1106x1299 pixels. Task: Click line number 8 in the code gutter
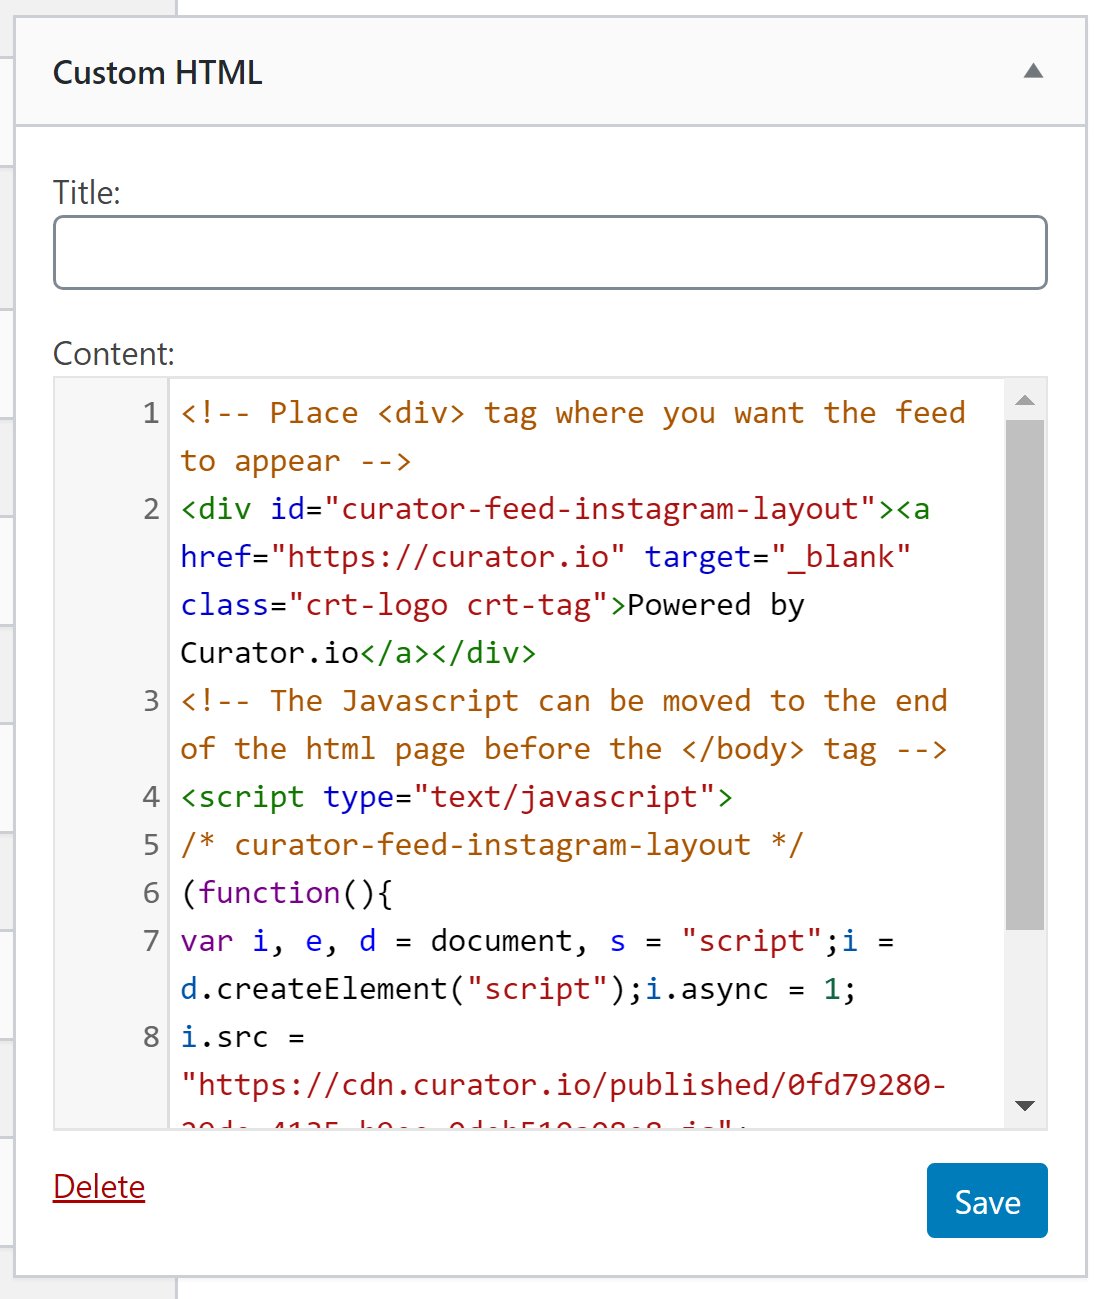148,1037
